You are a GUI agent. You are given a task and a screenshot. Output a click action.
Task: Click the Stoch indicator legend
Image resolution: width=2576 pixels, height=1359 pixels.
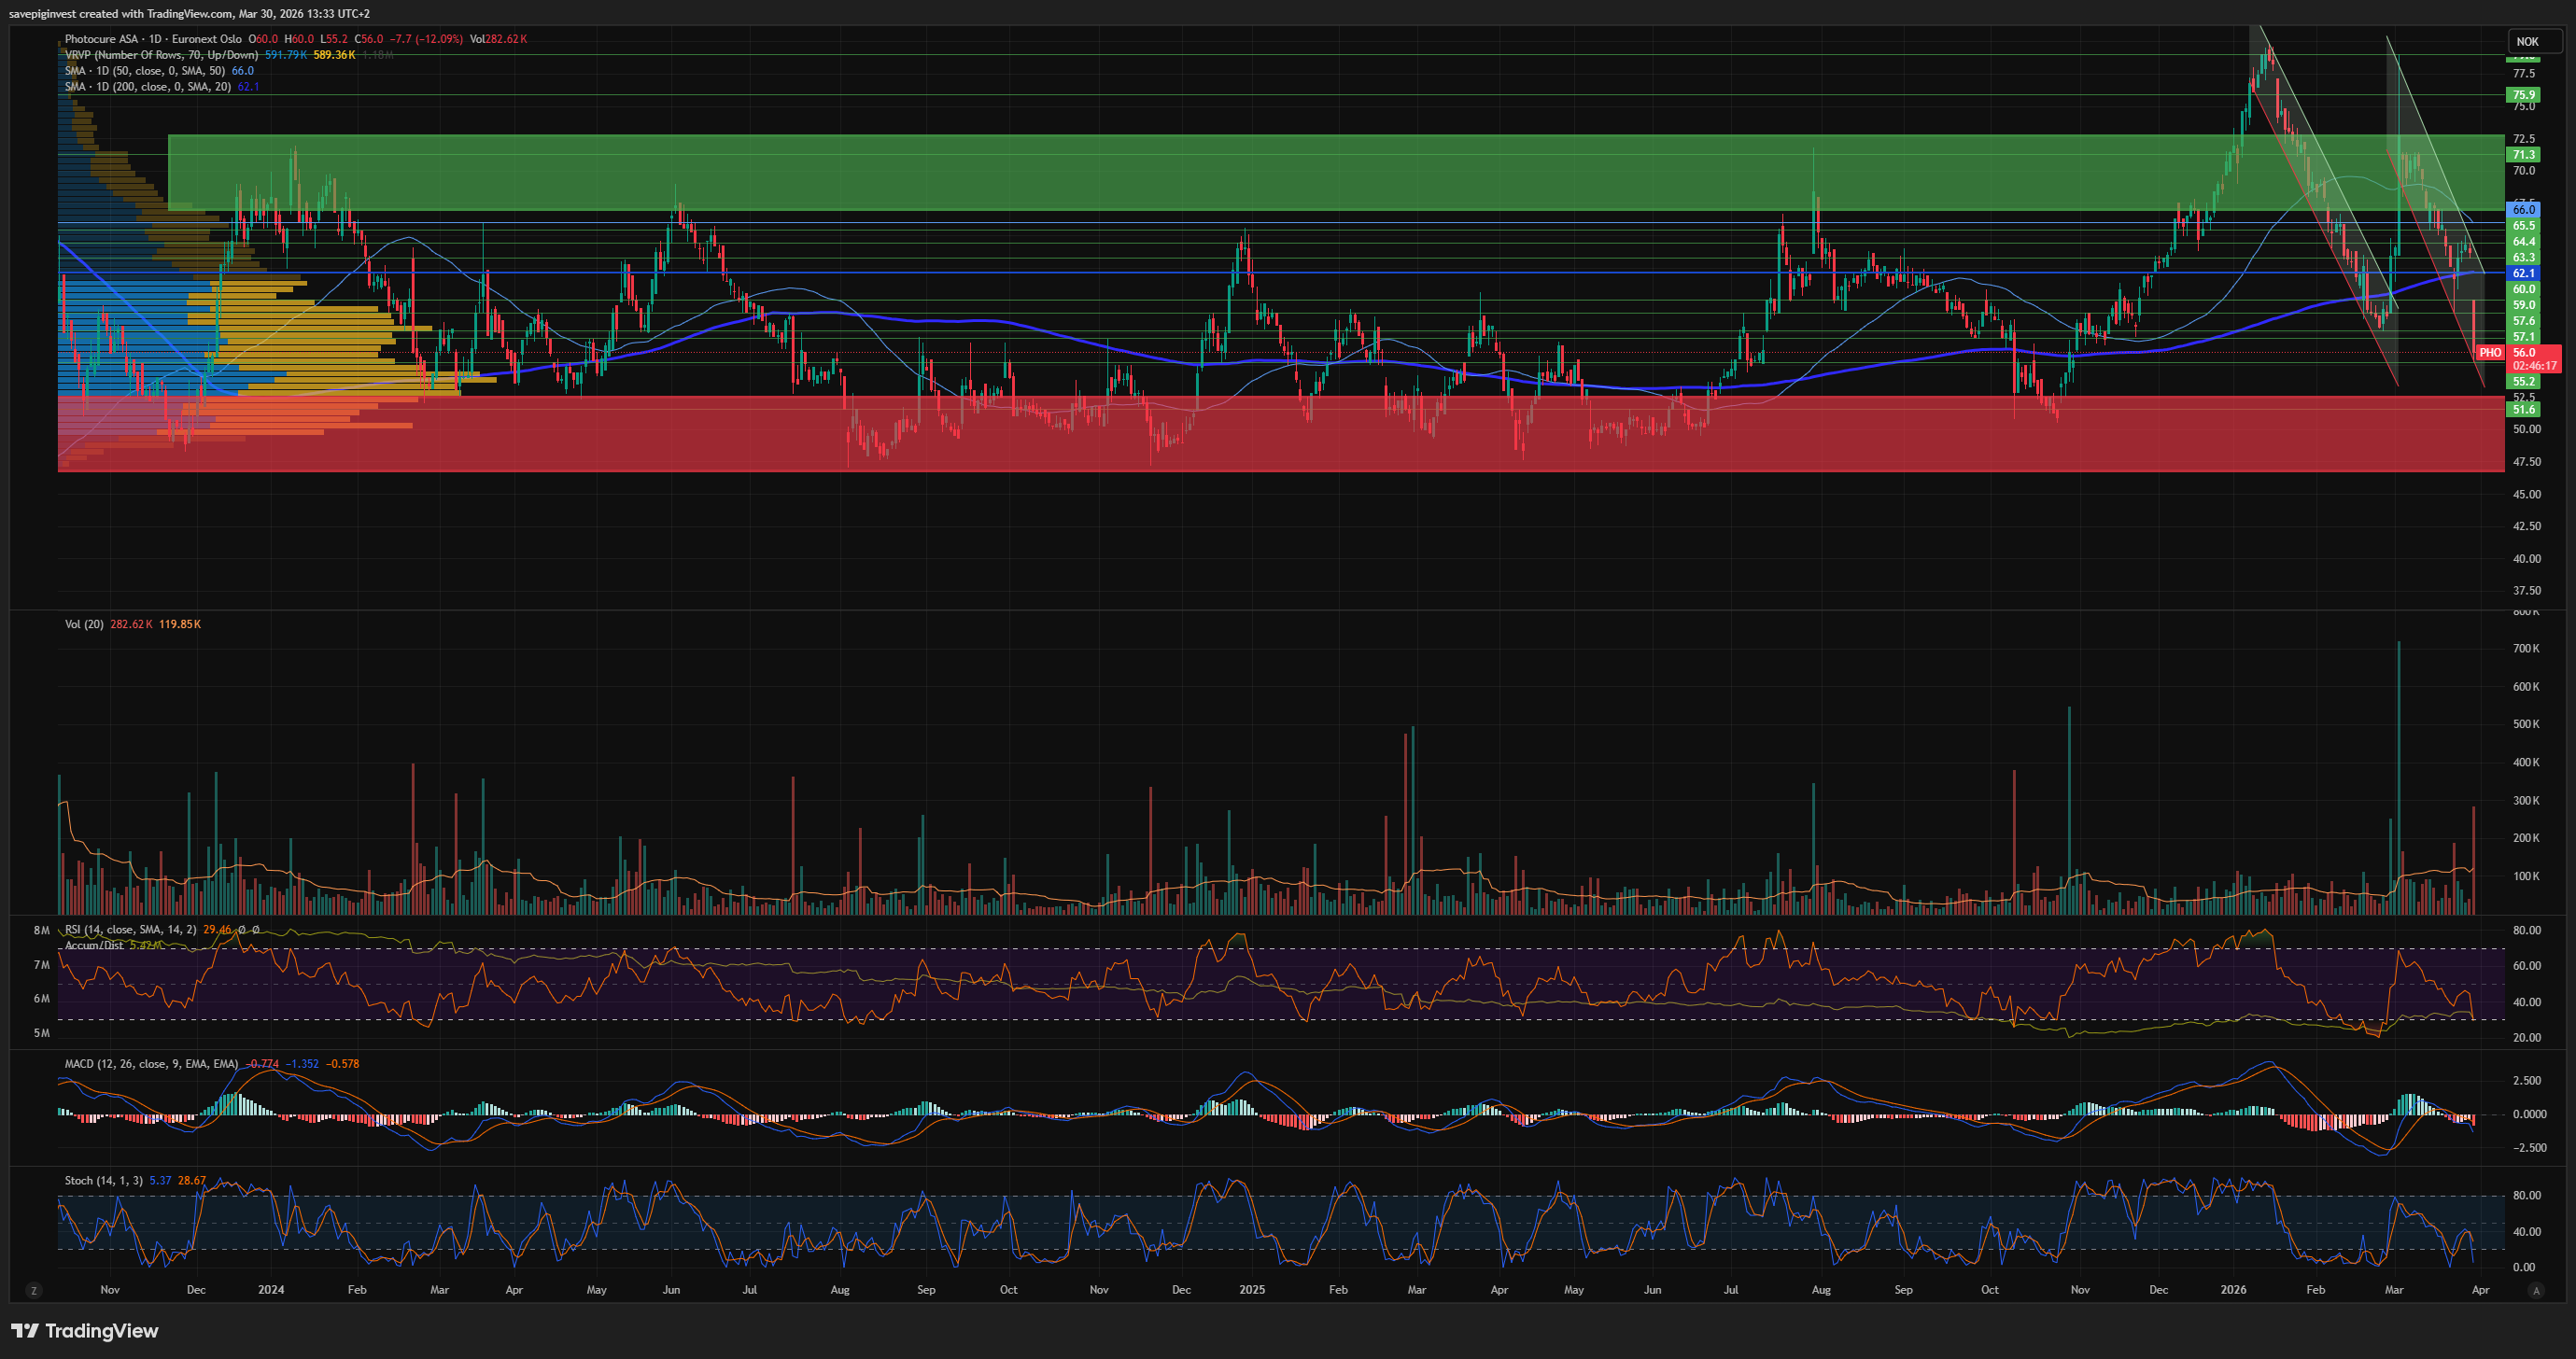[x=104, y=1180]
